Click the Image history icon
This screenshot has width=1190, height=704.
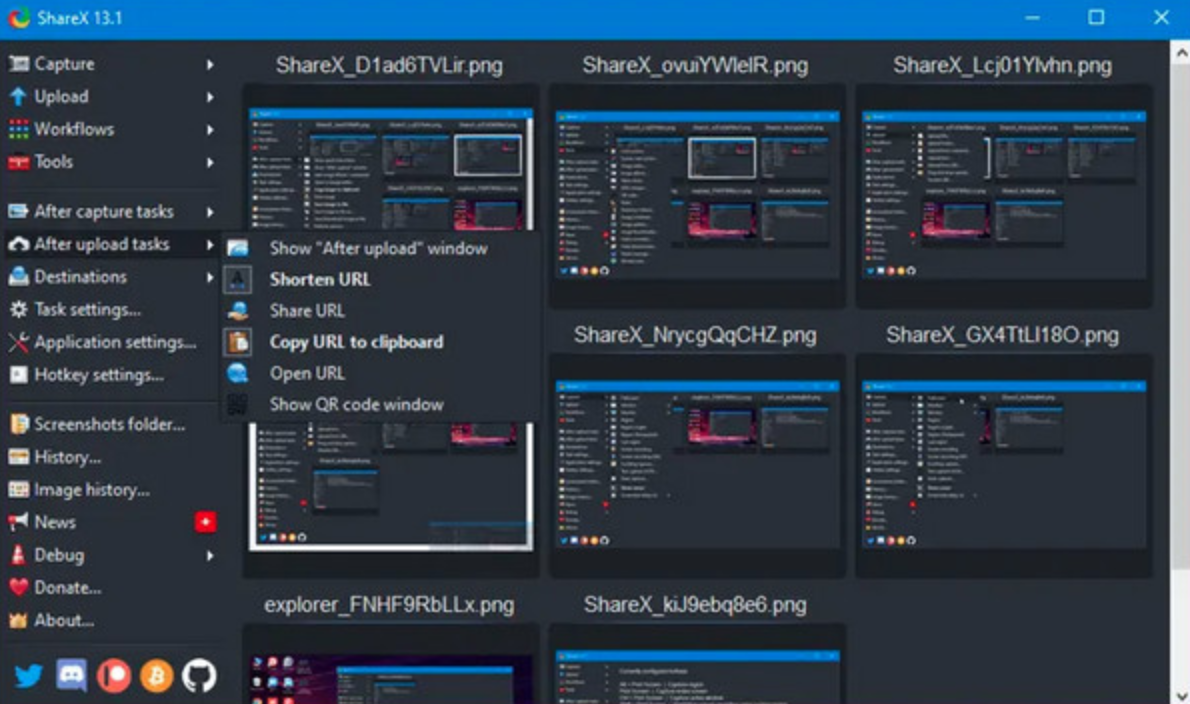pos(18,489)
